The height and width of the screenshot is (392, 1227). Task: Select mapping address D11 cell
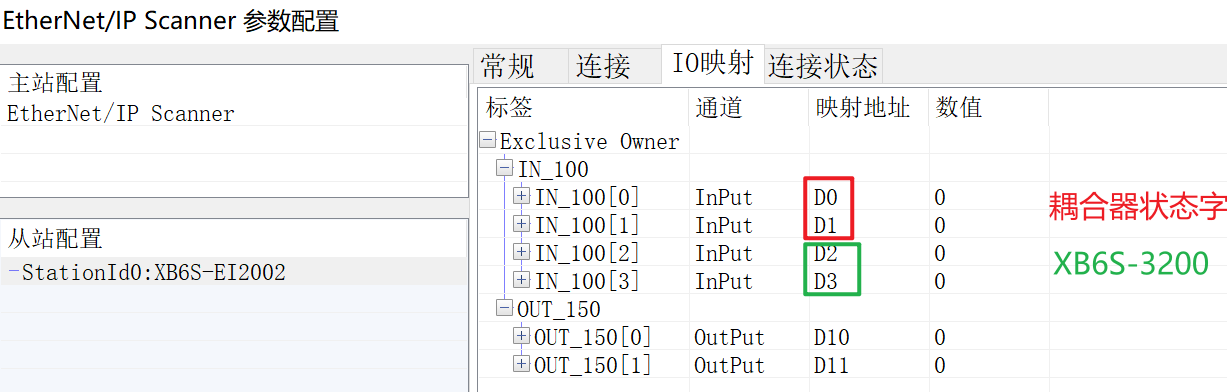click(x=831, y=366)
